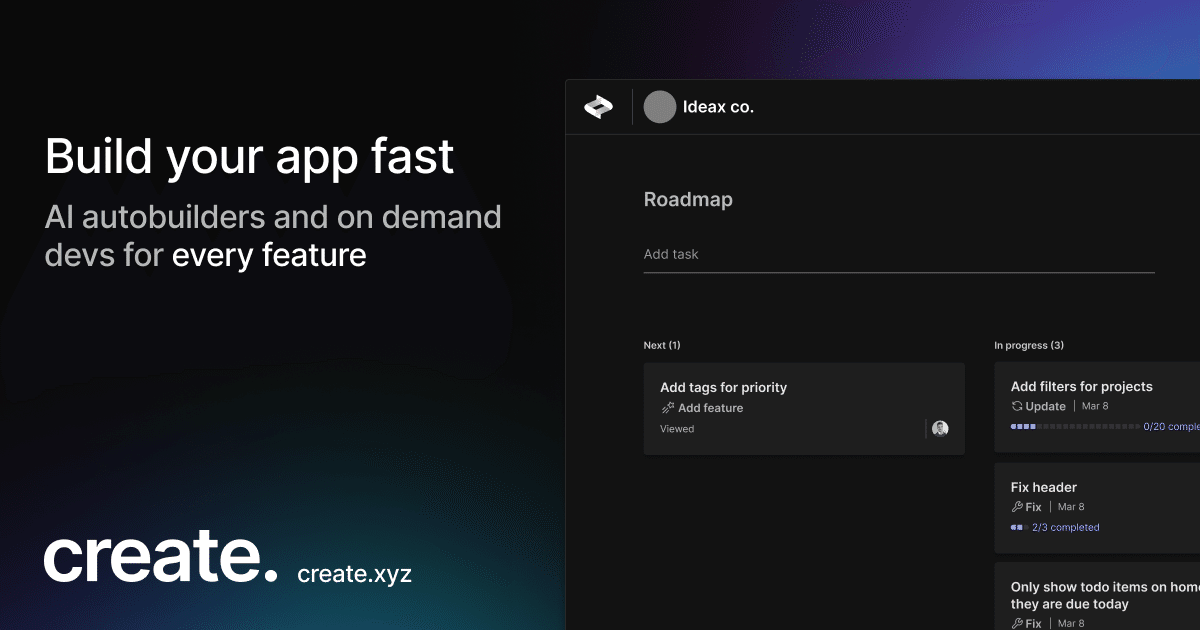Open the Add filters for projects task

1081,386
